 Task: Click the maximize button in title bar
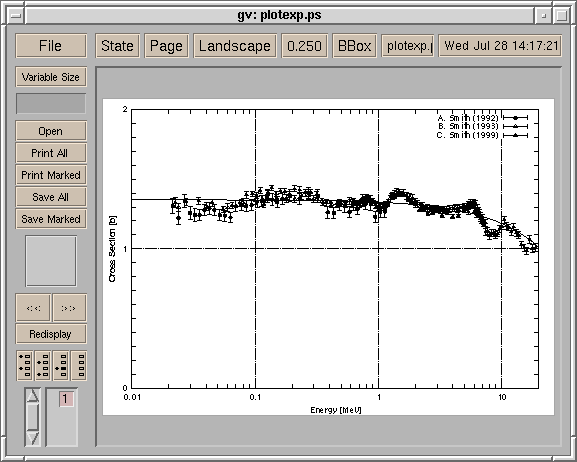coord(562,15)
